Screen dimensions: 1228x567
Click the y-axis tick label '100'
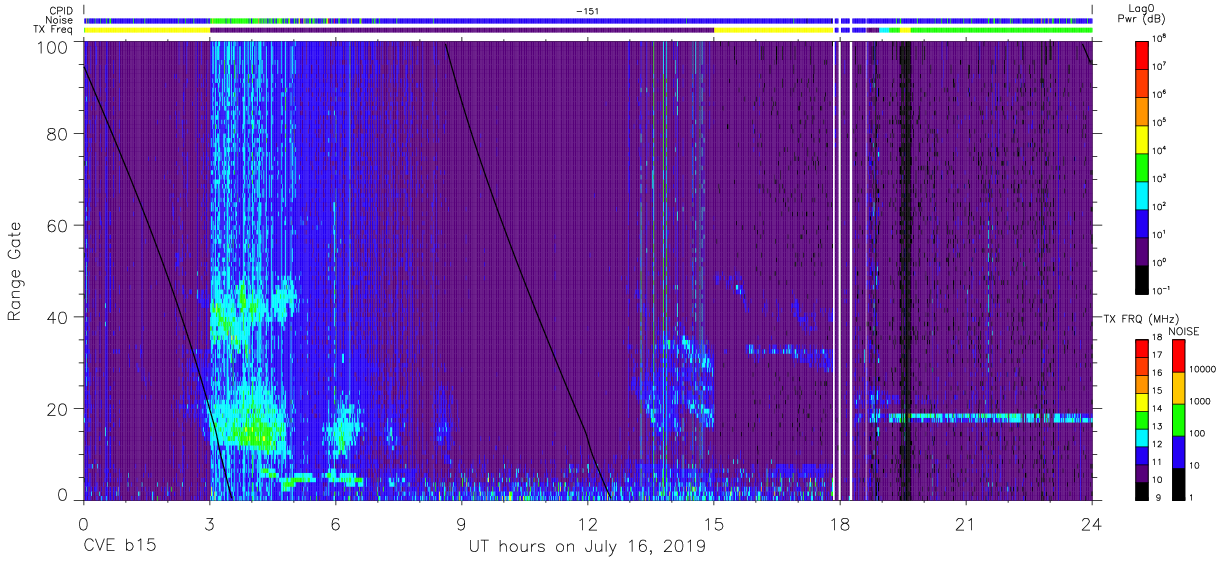point(53,46)
